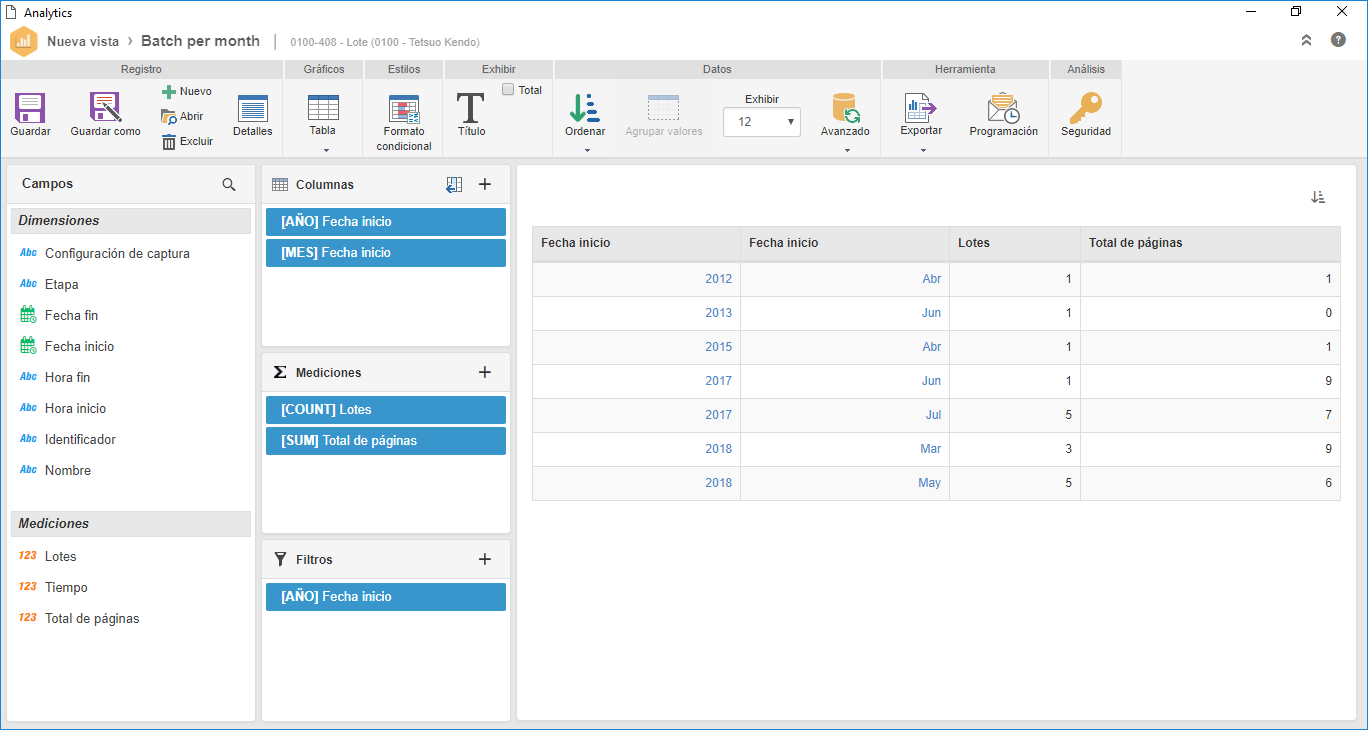Viewport: 1368px width, 730px height.
Task: Search fields in Campos panel
Action: click(229, 184)
